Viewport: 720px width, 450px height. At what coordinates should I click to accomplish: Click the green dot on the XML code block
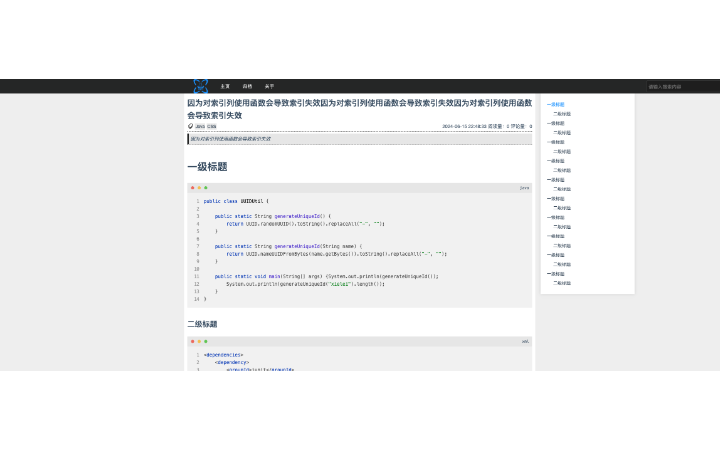point(206,341)
